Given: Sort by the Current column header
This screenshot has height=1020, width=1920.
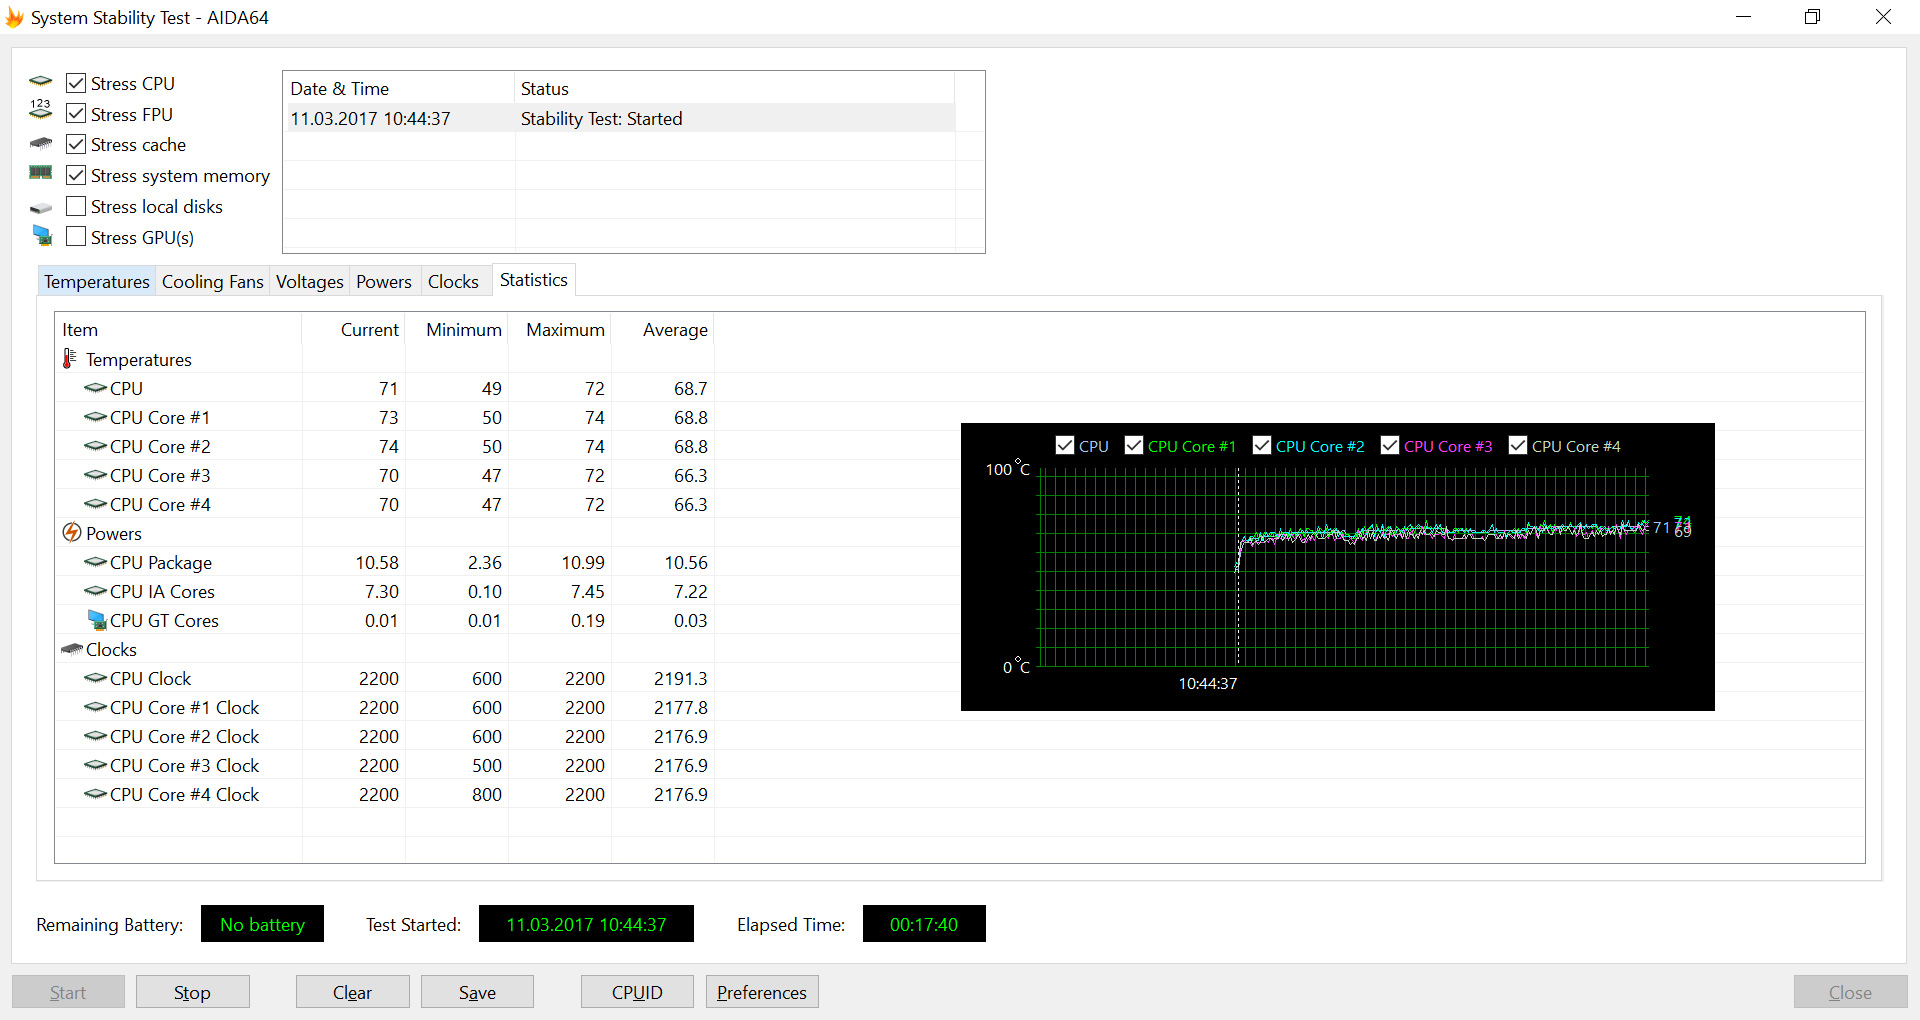Looking at the screenshot, I should pyautogui.click(x=354, y=329).
